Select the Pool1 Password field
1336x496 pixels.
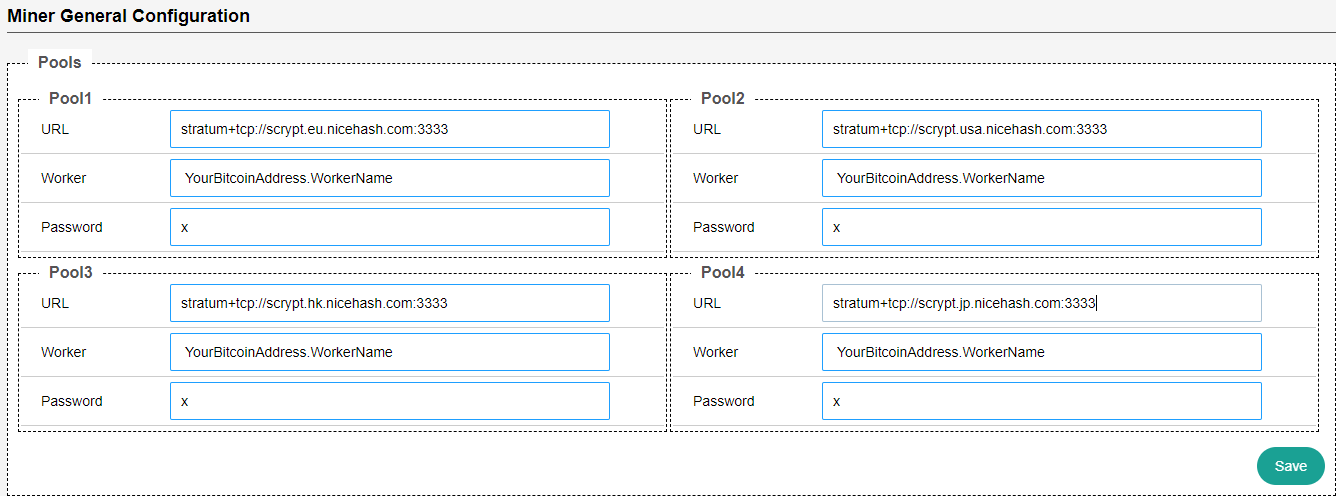pos(389,227)
